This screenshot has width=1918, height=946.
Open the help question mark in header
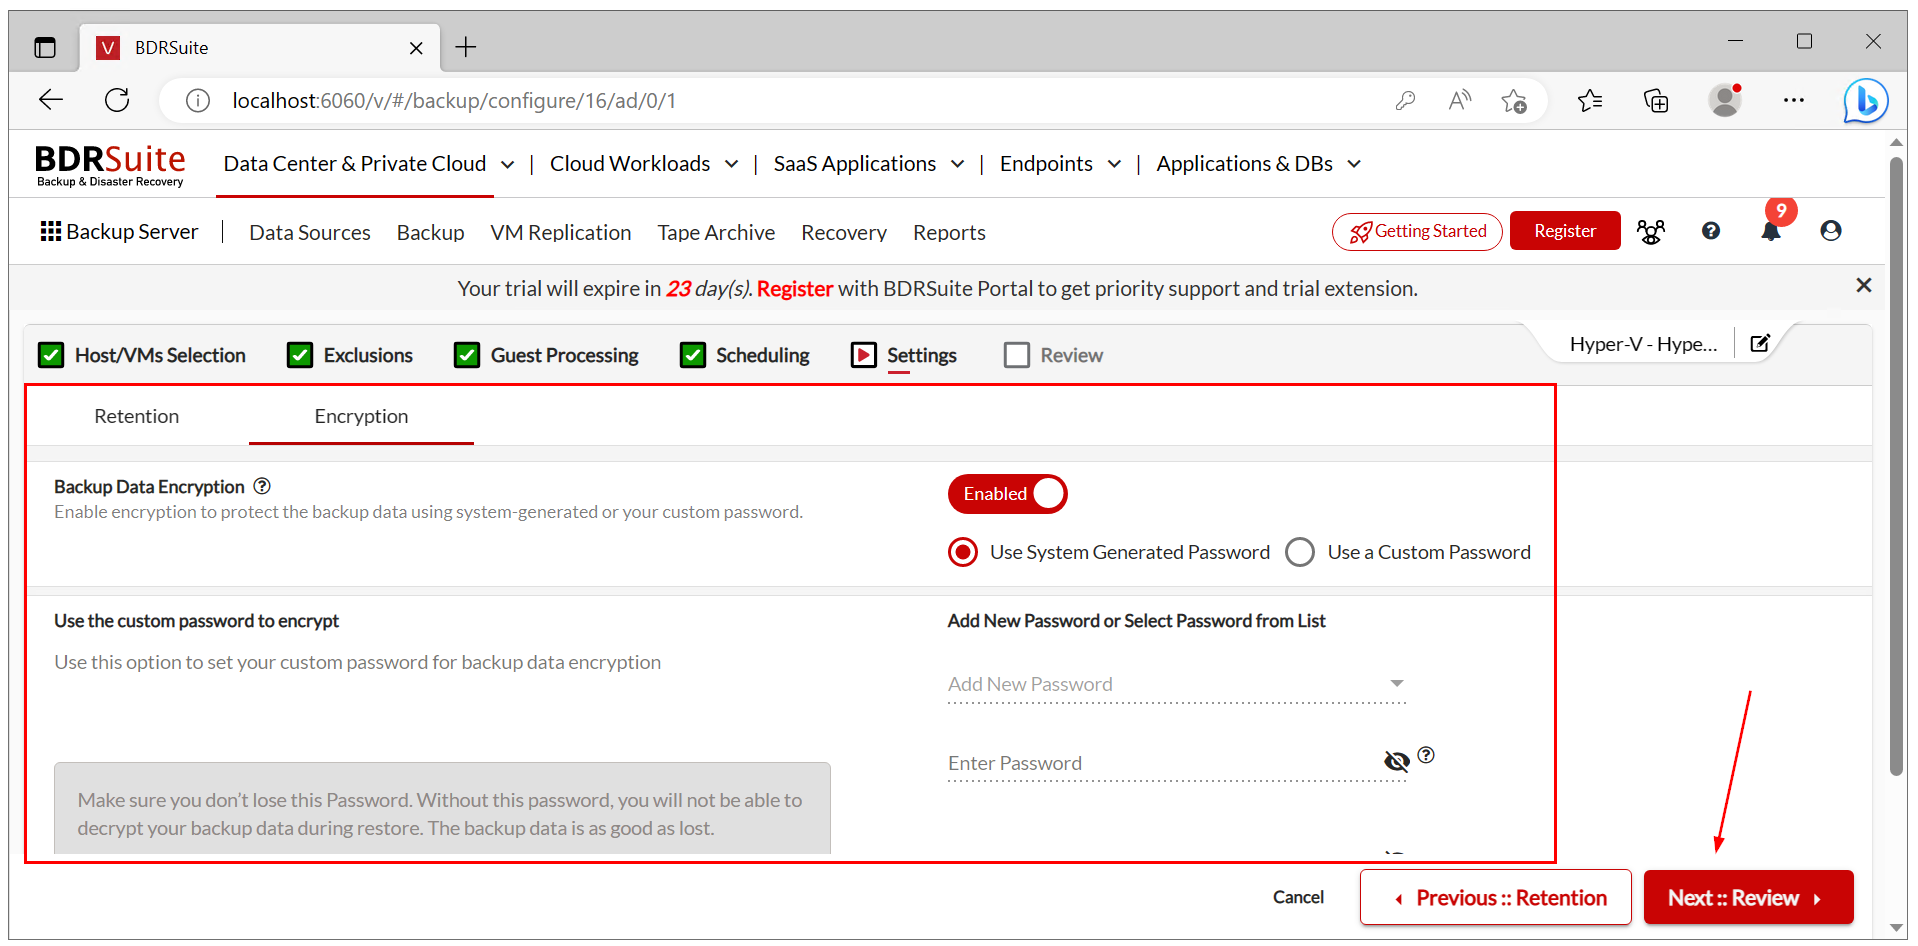point(1711,231)
